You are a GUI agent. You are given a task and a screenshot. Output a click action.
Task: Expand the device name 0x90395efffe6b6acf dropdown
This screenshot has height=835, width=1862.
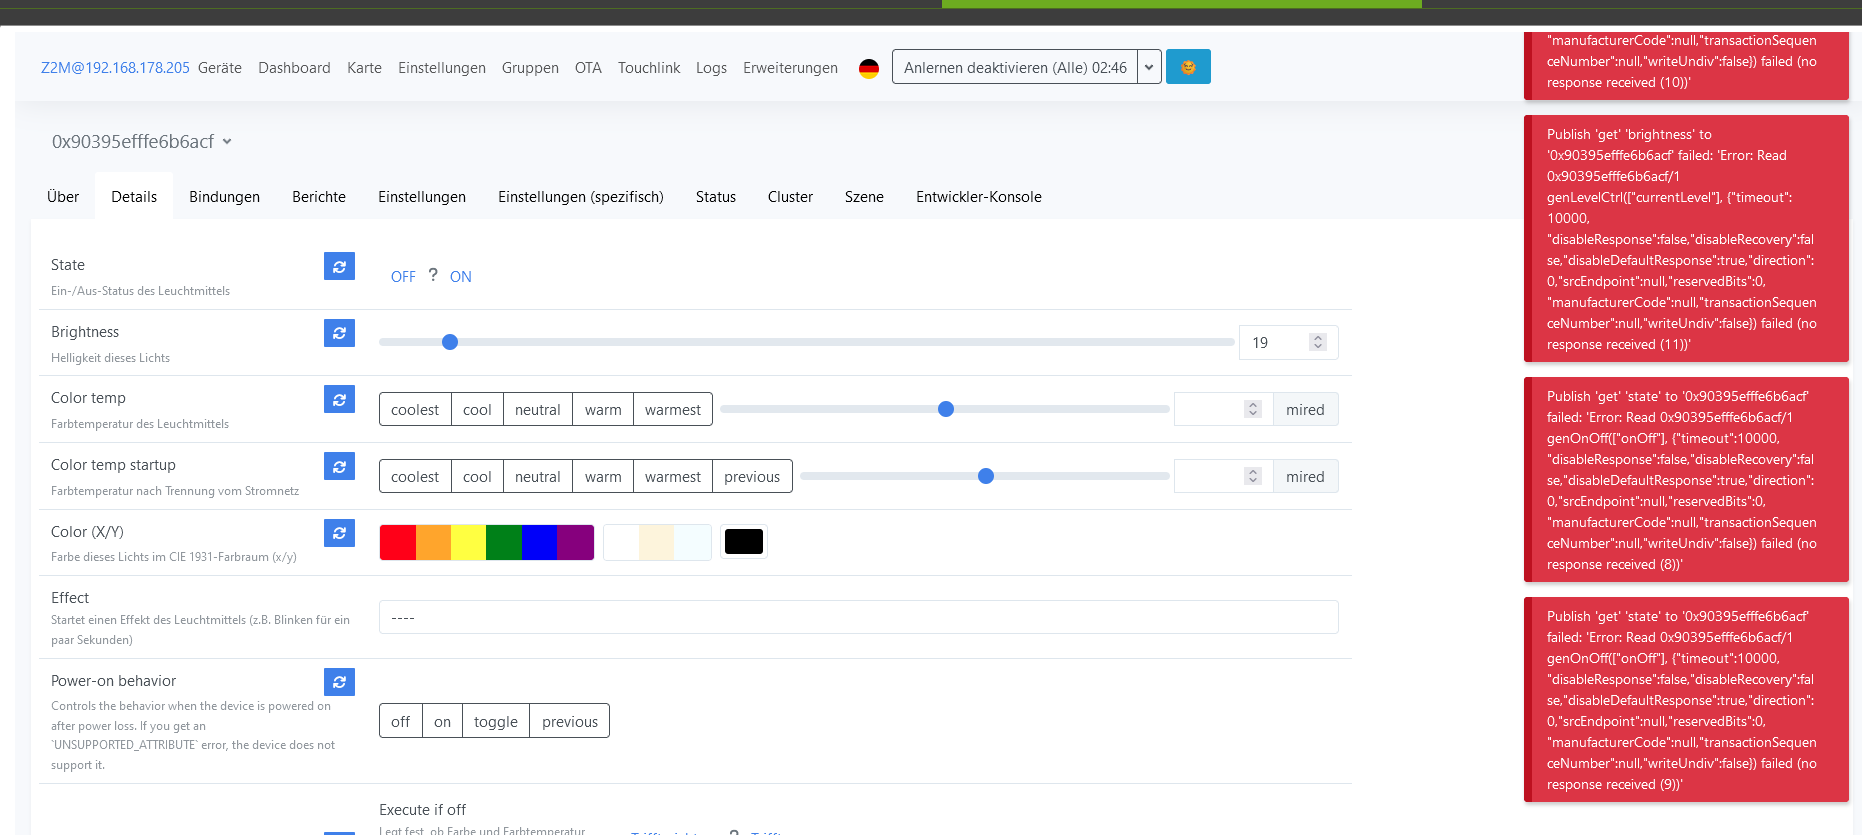tap(227, 142)
